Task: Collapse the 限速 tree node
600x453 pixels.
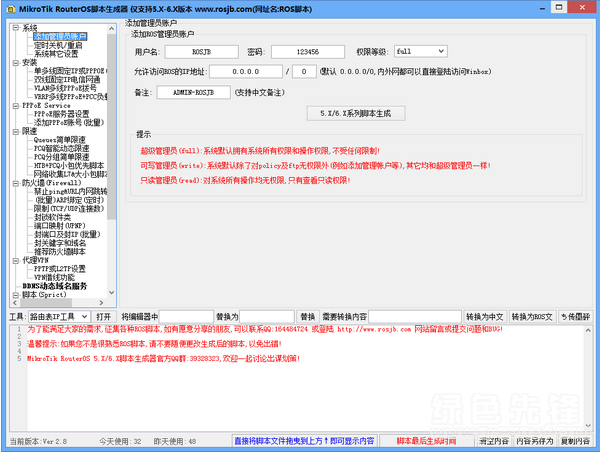Action: point(16,132)
